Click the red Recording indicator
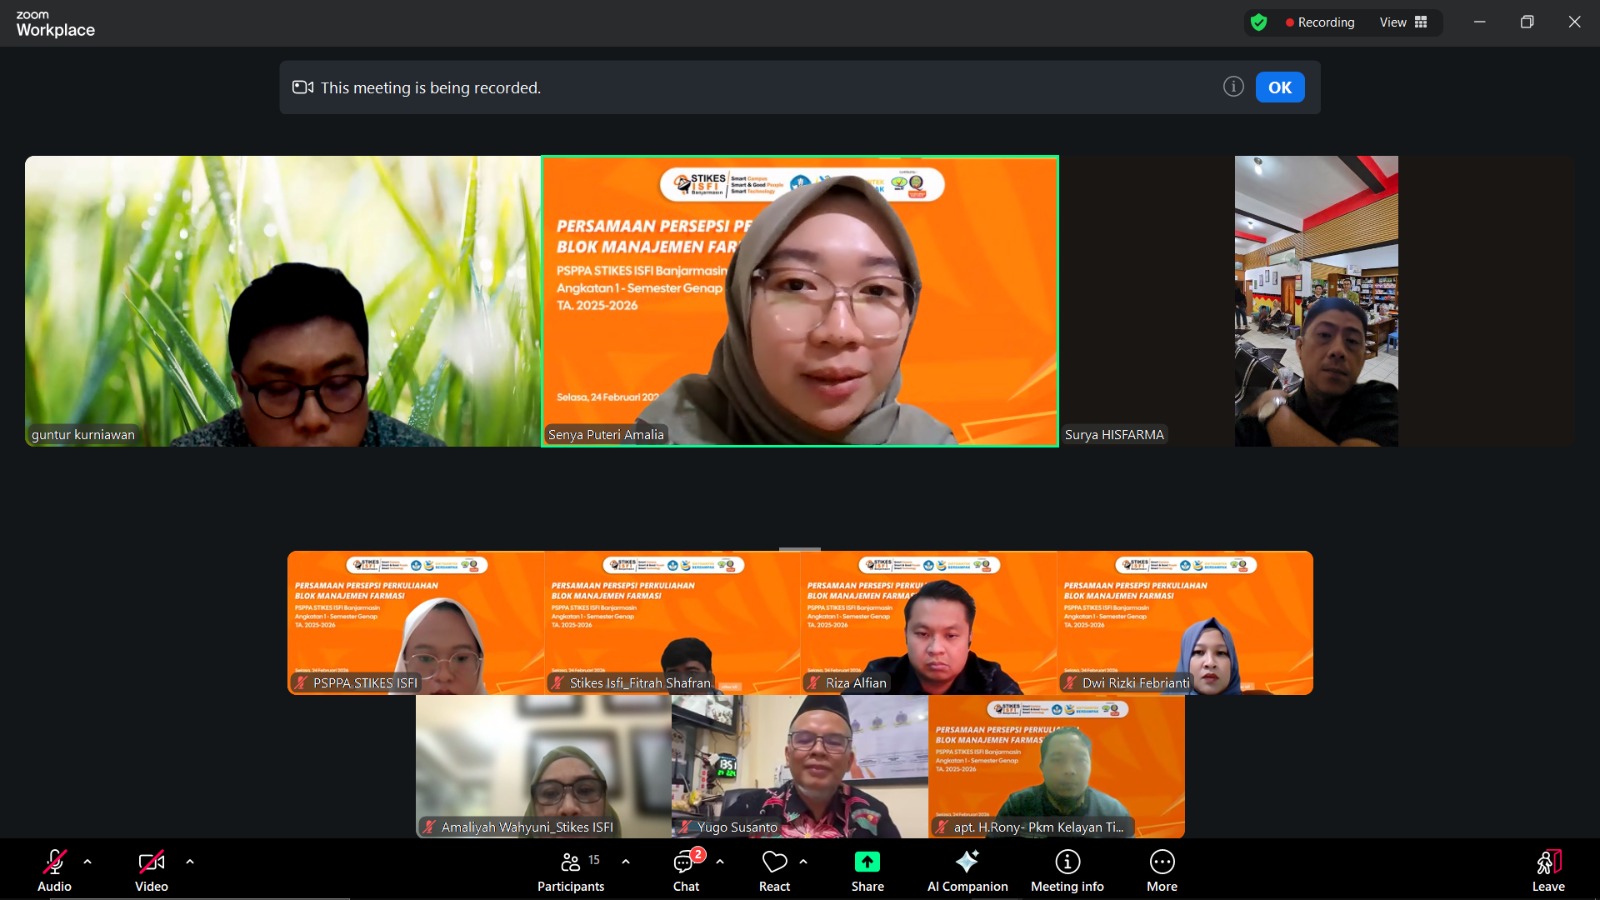Viewport: 1600px width, 900px height. pos(1320,22)
